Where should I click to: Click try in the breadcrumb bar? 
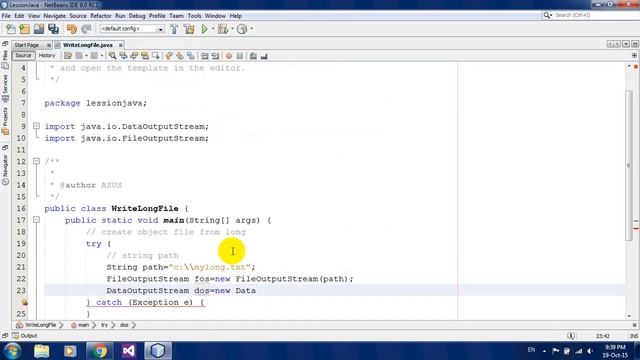(104, 325)
